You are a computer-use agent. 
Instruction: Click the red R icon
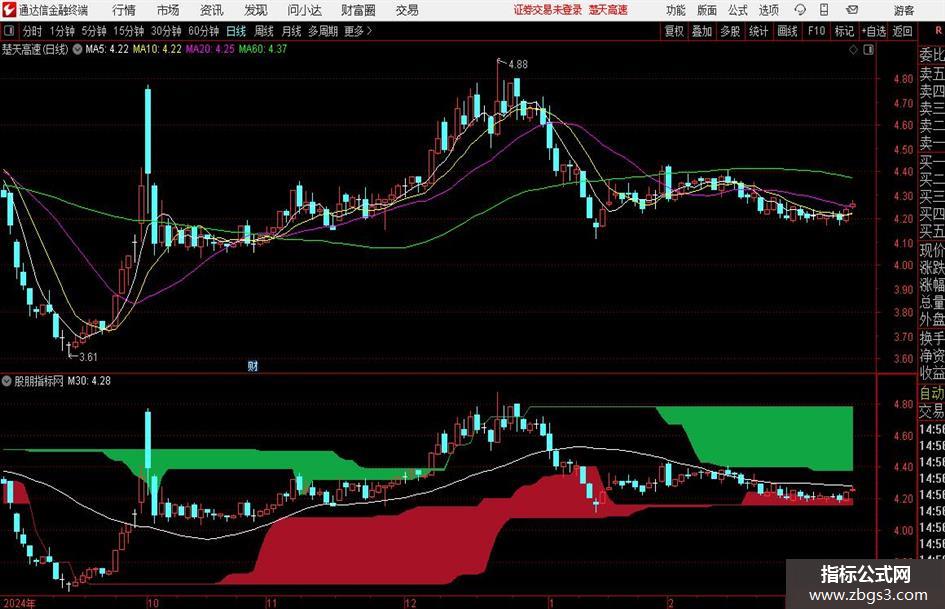click(938, 31)
